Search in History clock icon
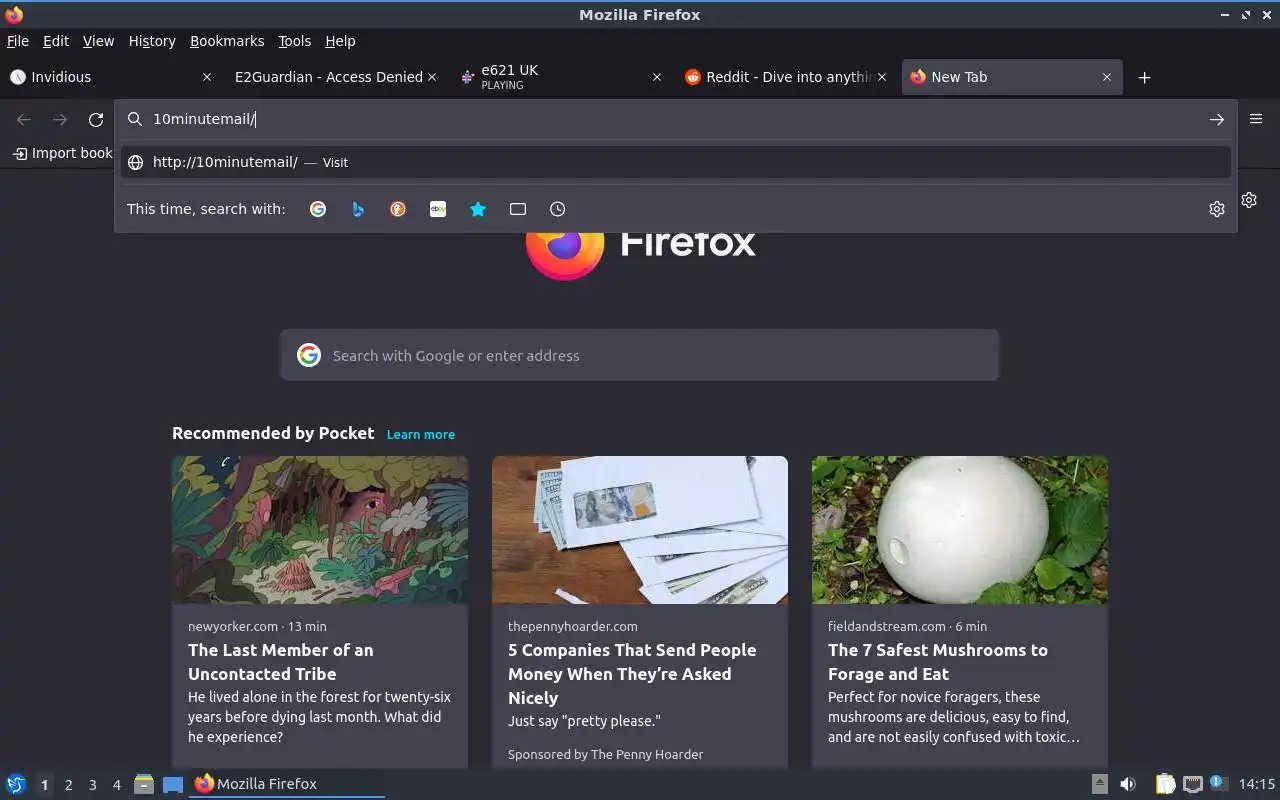The image size is (1280, 800). pos(558,209)
